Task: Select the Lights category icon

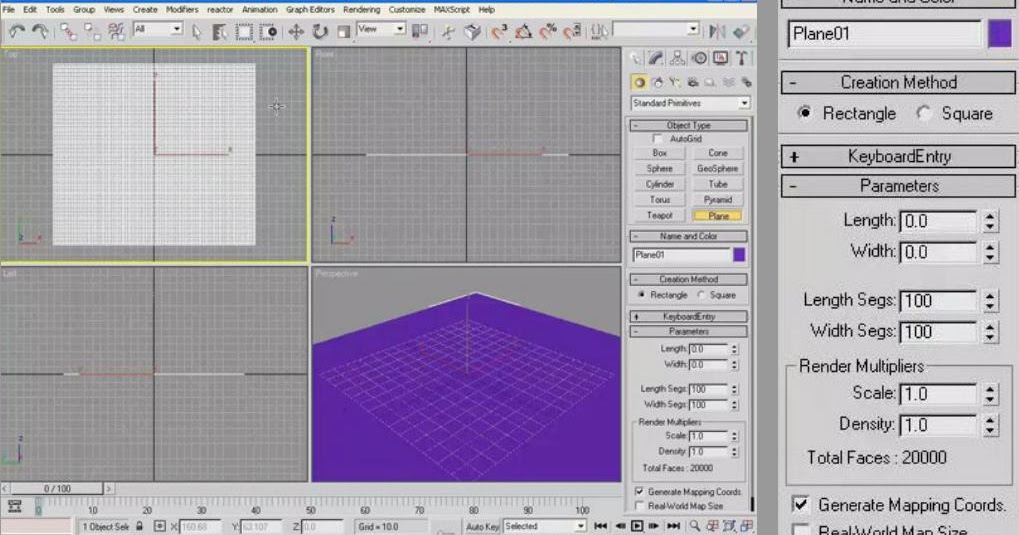Action: [675, 83]
